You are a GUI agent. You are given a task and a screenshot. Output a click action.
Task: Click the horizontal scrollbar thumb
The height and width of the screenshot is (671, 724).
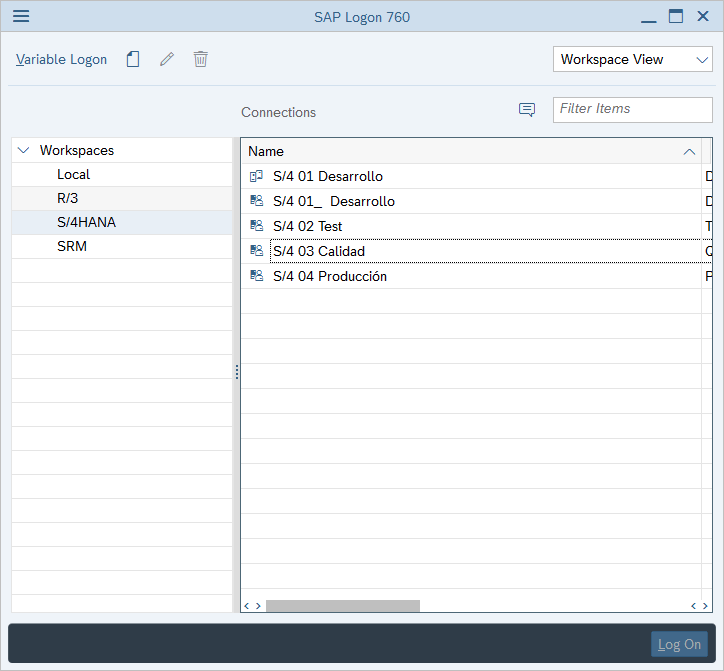click(x=342, y=605)
